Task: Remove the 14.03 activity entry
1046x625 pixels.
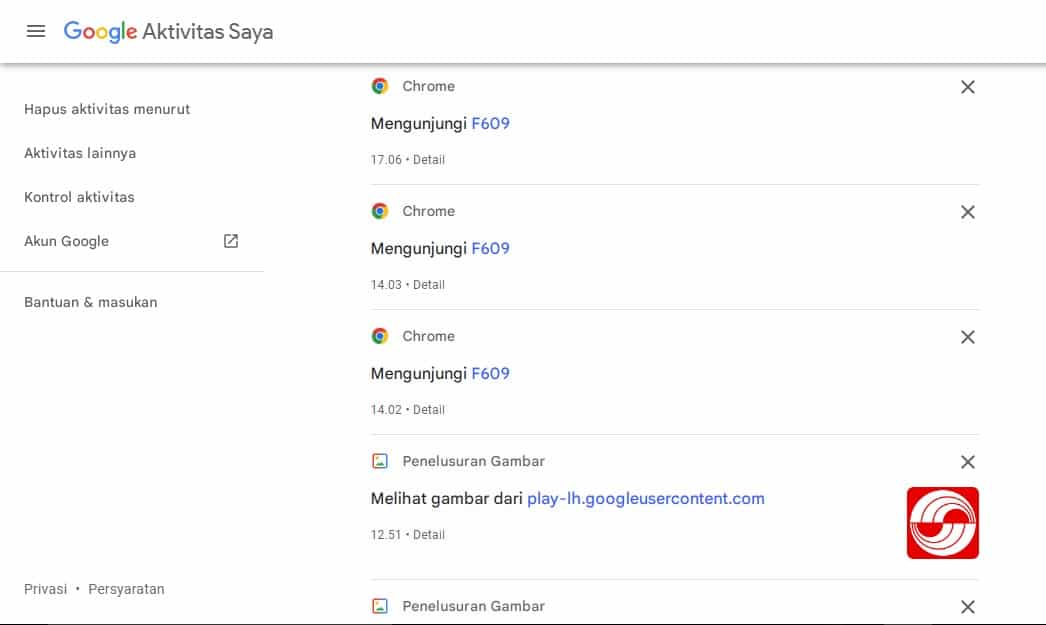Action: point(967,212)
